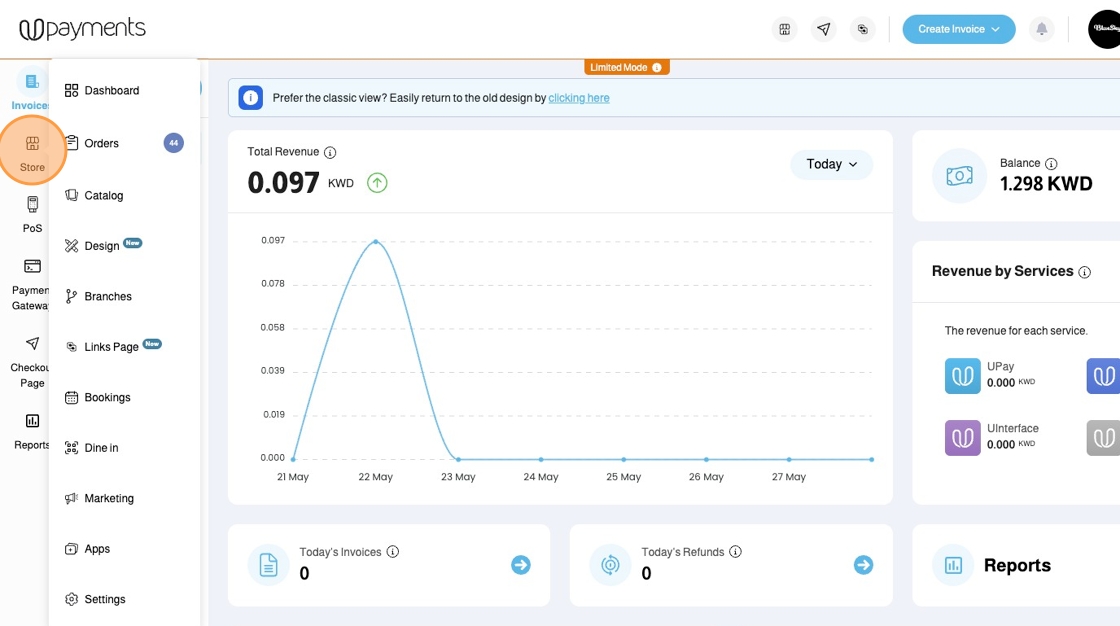Open the Create Invoice dropdown
Image resolution: width=1120 pixels, height=626 pixels.
tap(959, 29)
